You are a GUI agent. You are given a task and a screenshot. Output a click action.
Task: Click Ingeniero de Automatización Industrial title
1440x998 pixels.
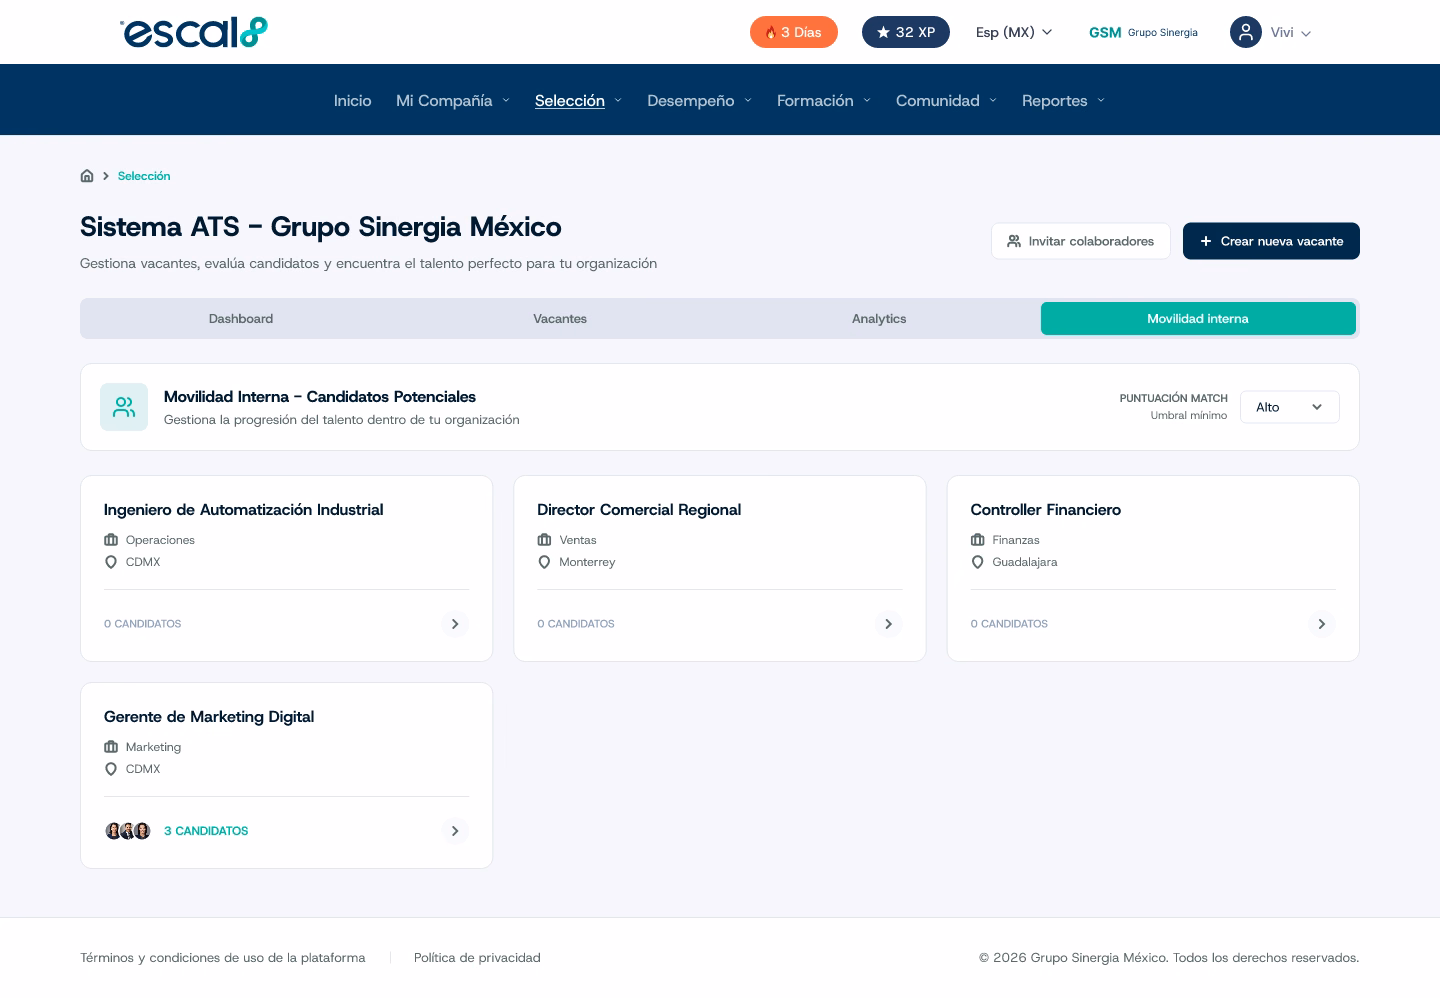(244, 510)
